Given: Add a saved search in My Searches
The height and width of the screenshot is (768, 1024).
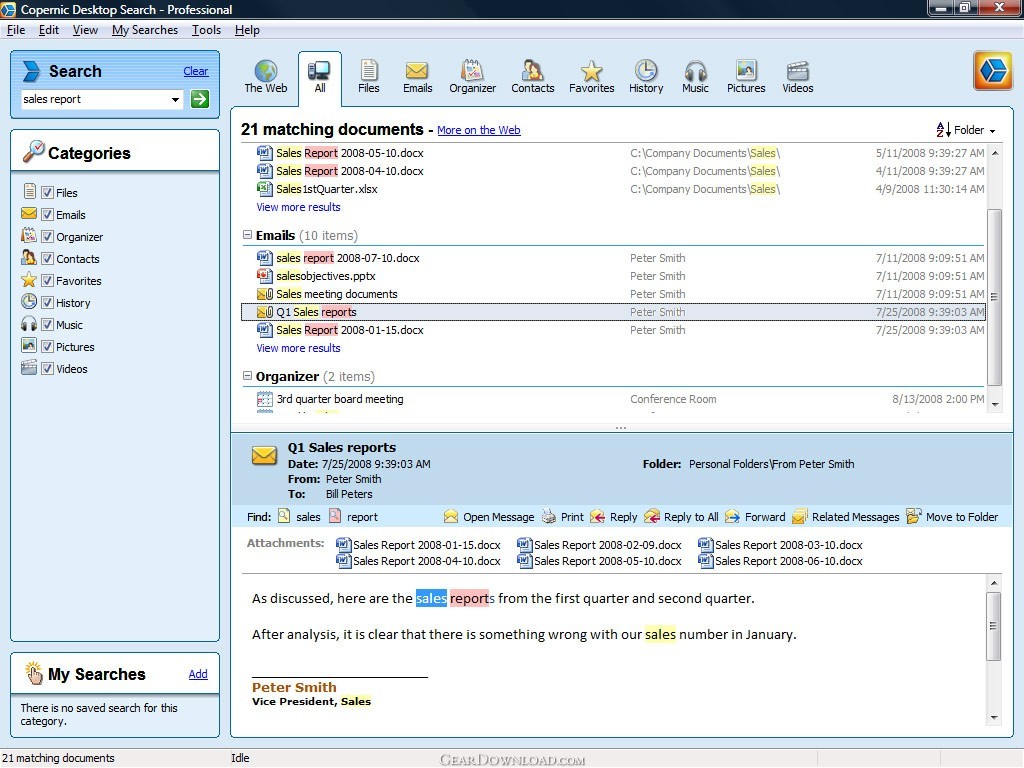Looking at the screenshot, I should pos(198,675).
